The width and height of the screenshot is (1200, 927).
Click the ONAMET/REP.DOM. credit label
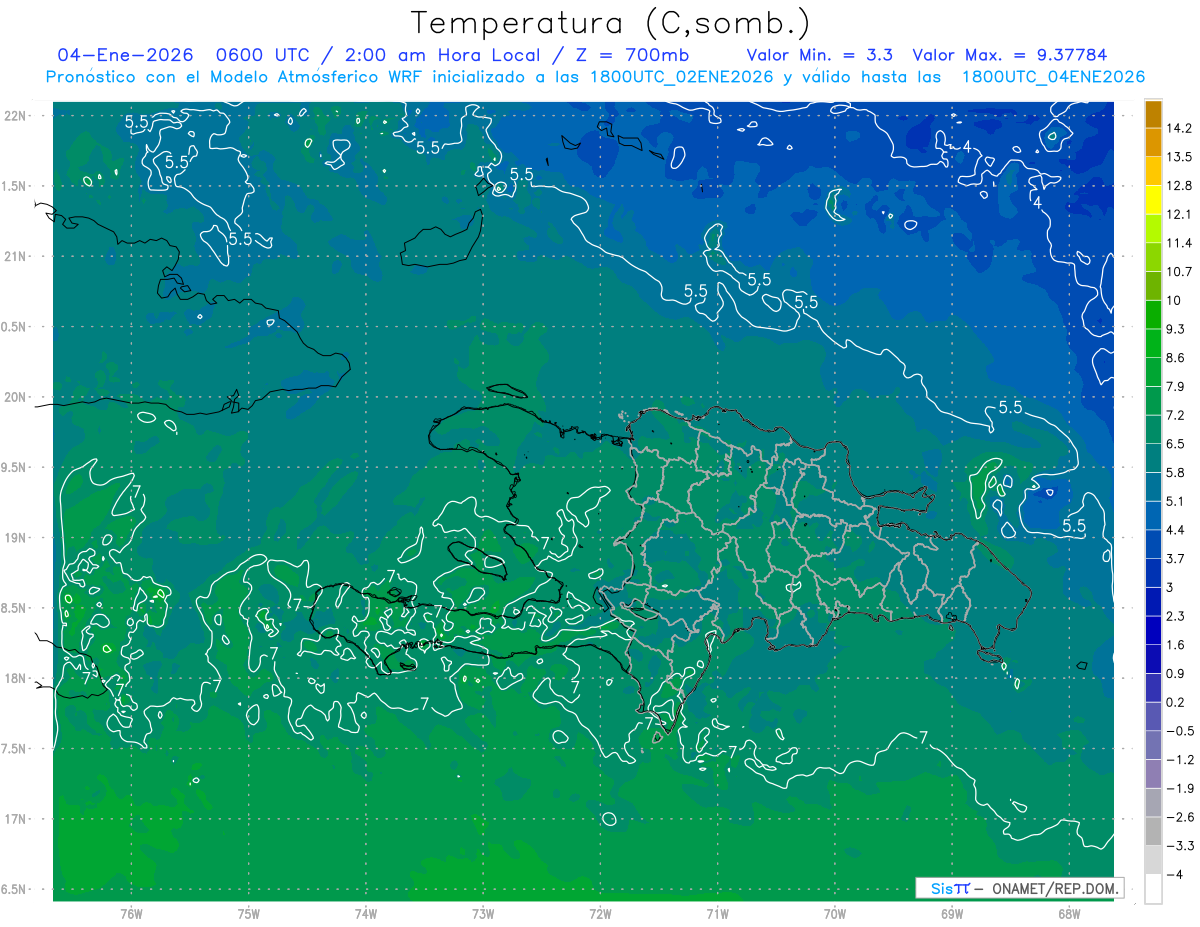(1054, 888)
